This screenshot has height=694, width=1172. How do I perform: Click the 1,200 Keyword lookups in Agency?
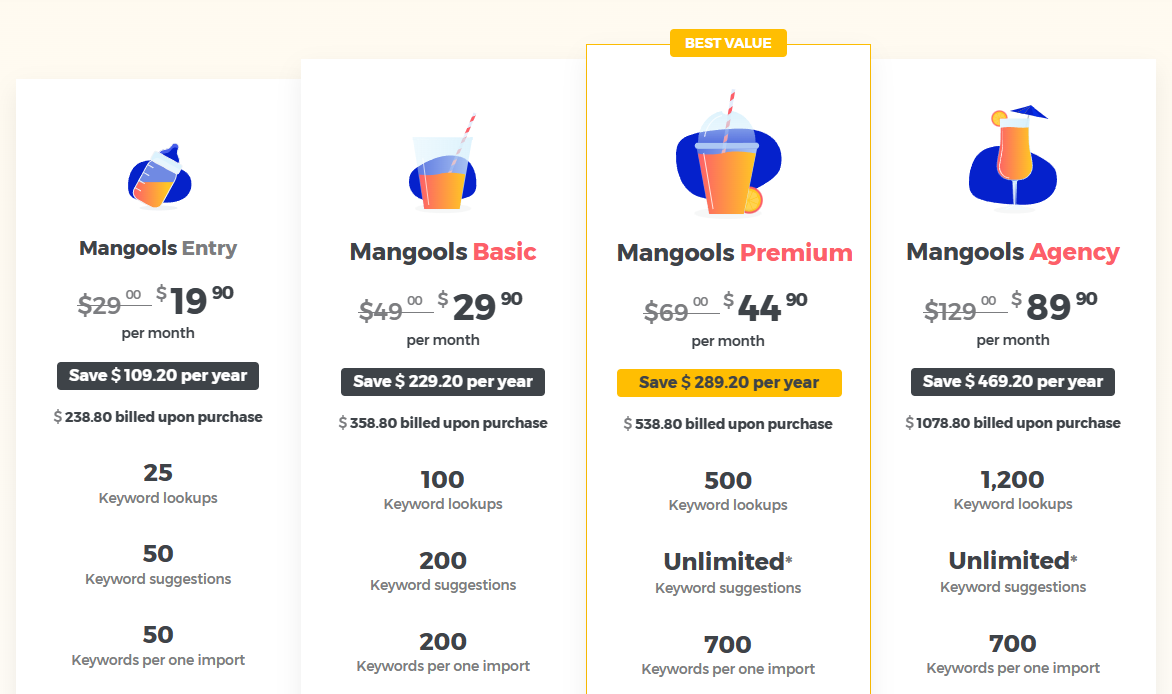1013,490
